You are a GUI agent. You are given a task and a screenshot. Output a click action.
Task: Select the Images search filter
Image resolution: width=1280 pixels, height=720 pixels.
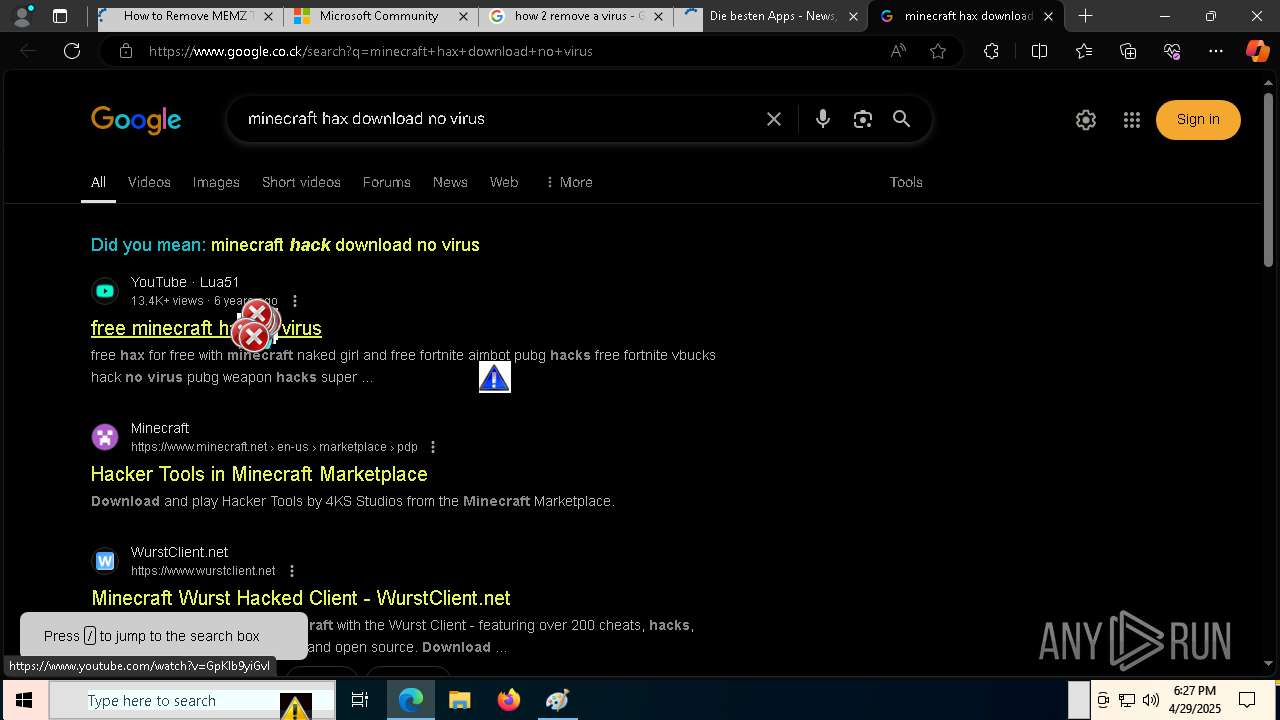click(x=216, y=182)
